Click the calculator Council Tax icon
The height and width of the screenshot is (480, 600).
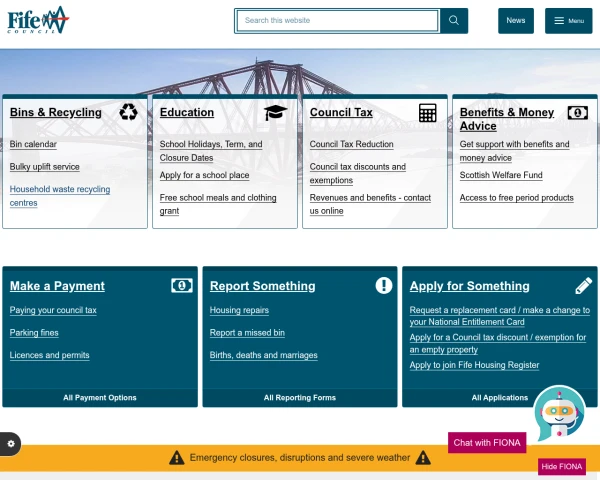427,113
